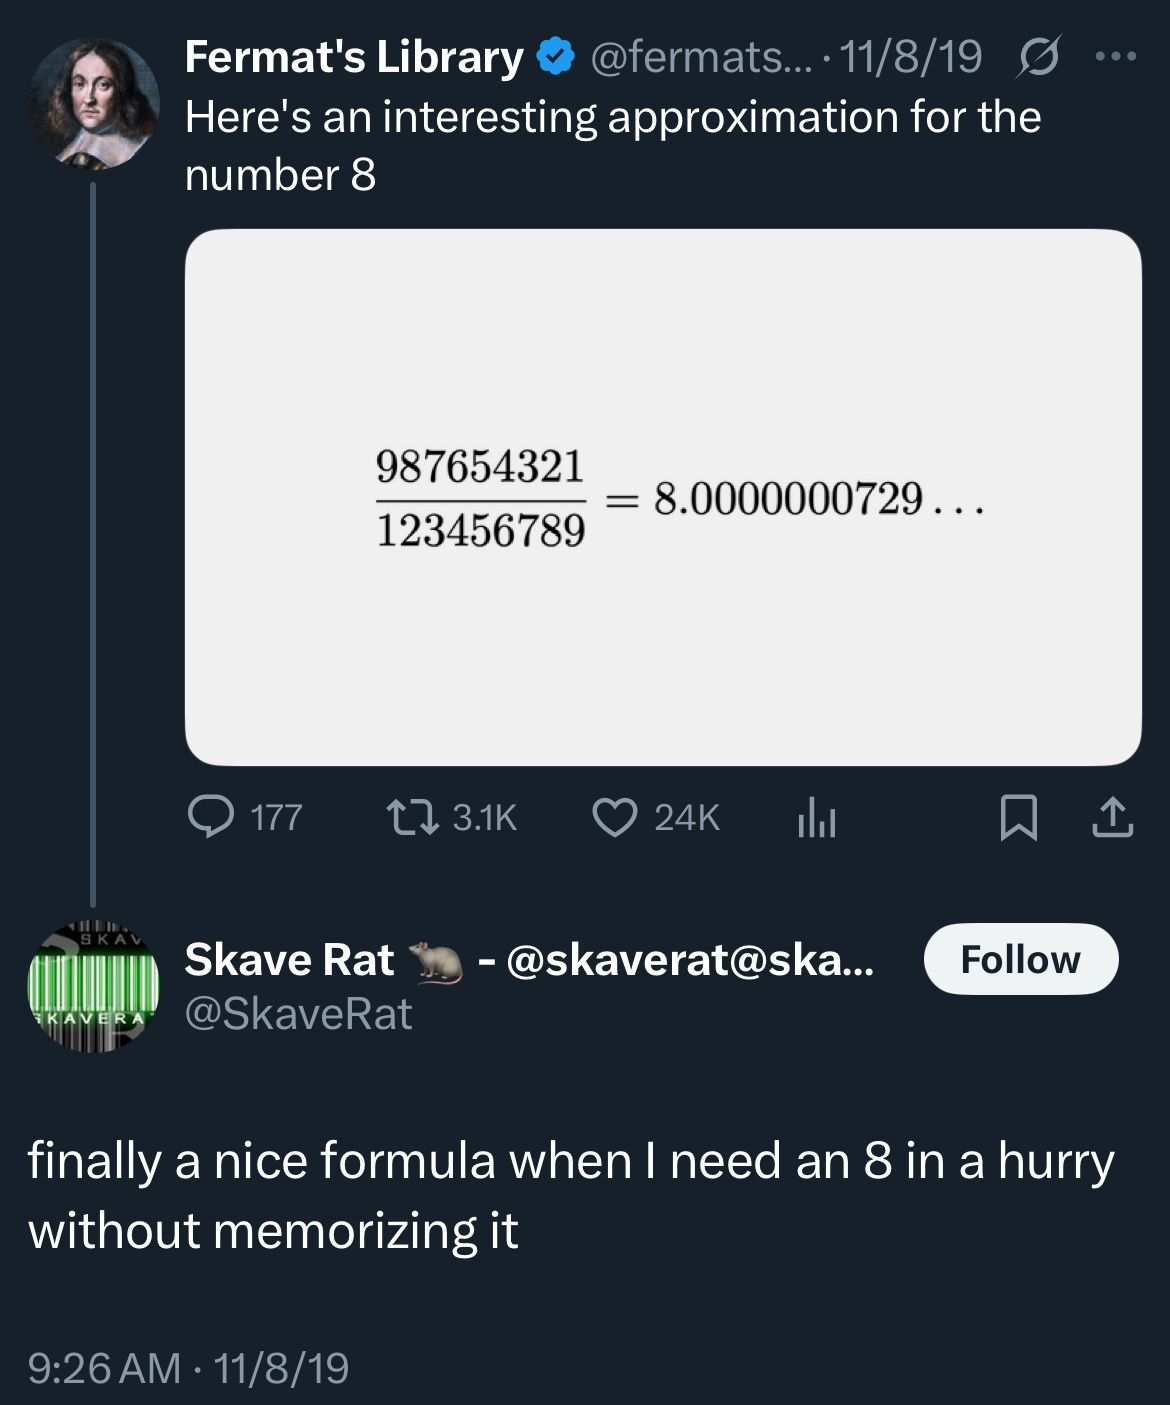Open the Fermat's Library display name
This screenshot has width=1170, height=1405.
[x=354, y=57]
